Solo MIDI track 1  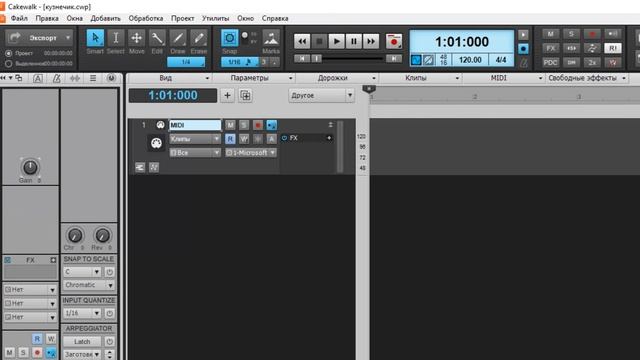click(244, 125)
